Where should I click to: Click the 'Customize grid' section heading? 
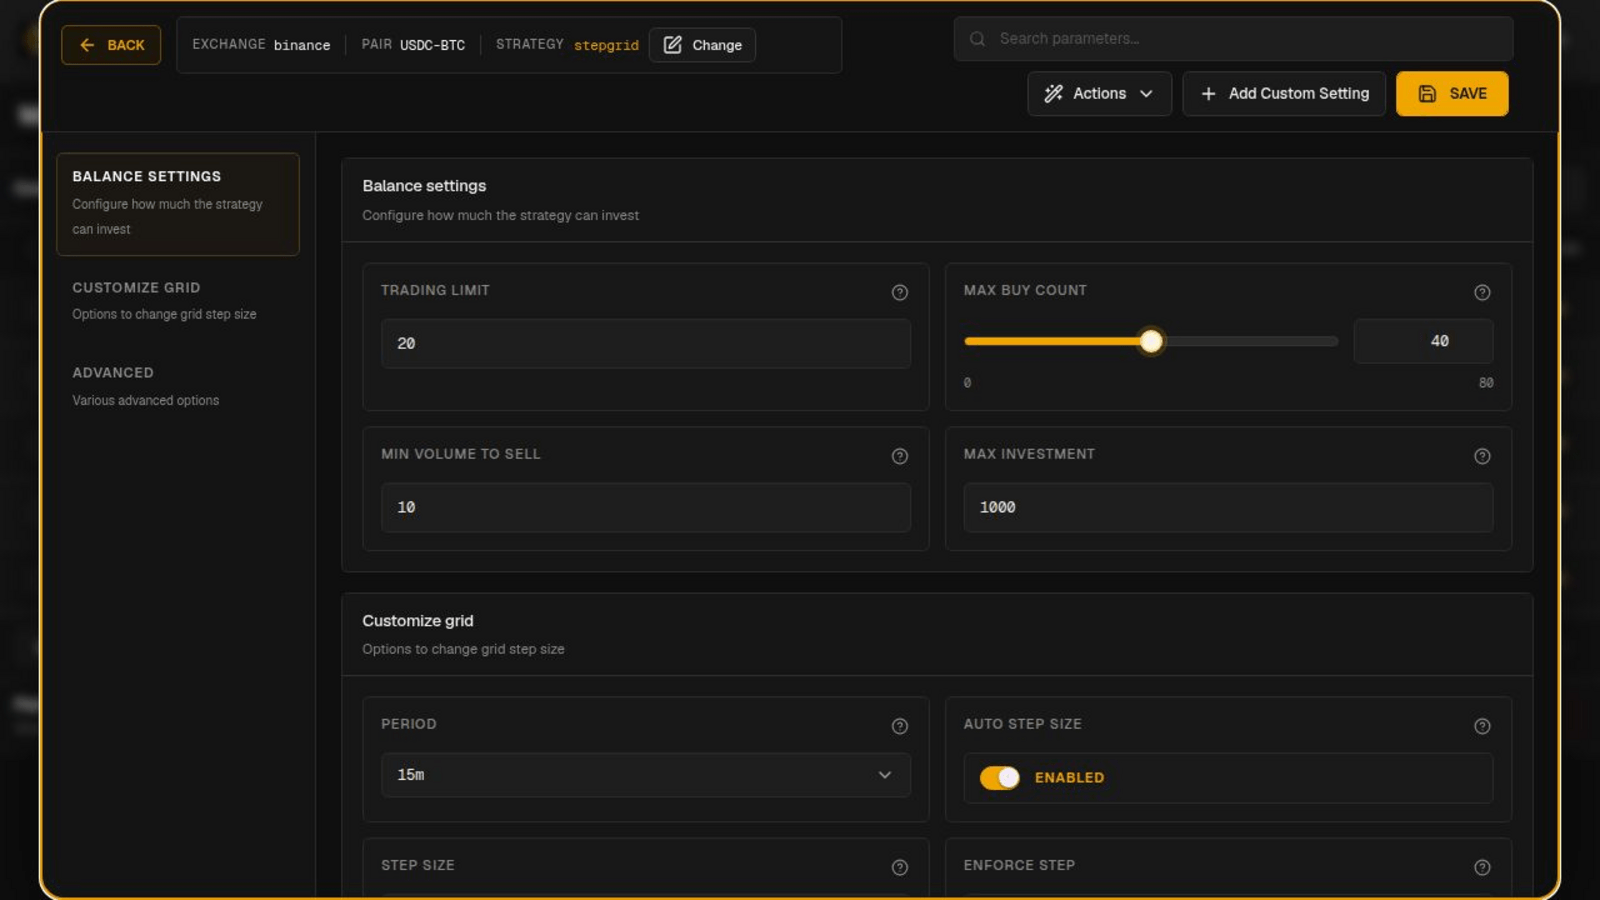(418, 621)
